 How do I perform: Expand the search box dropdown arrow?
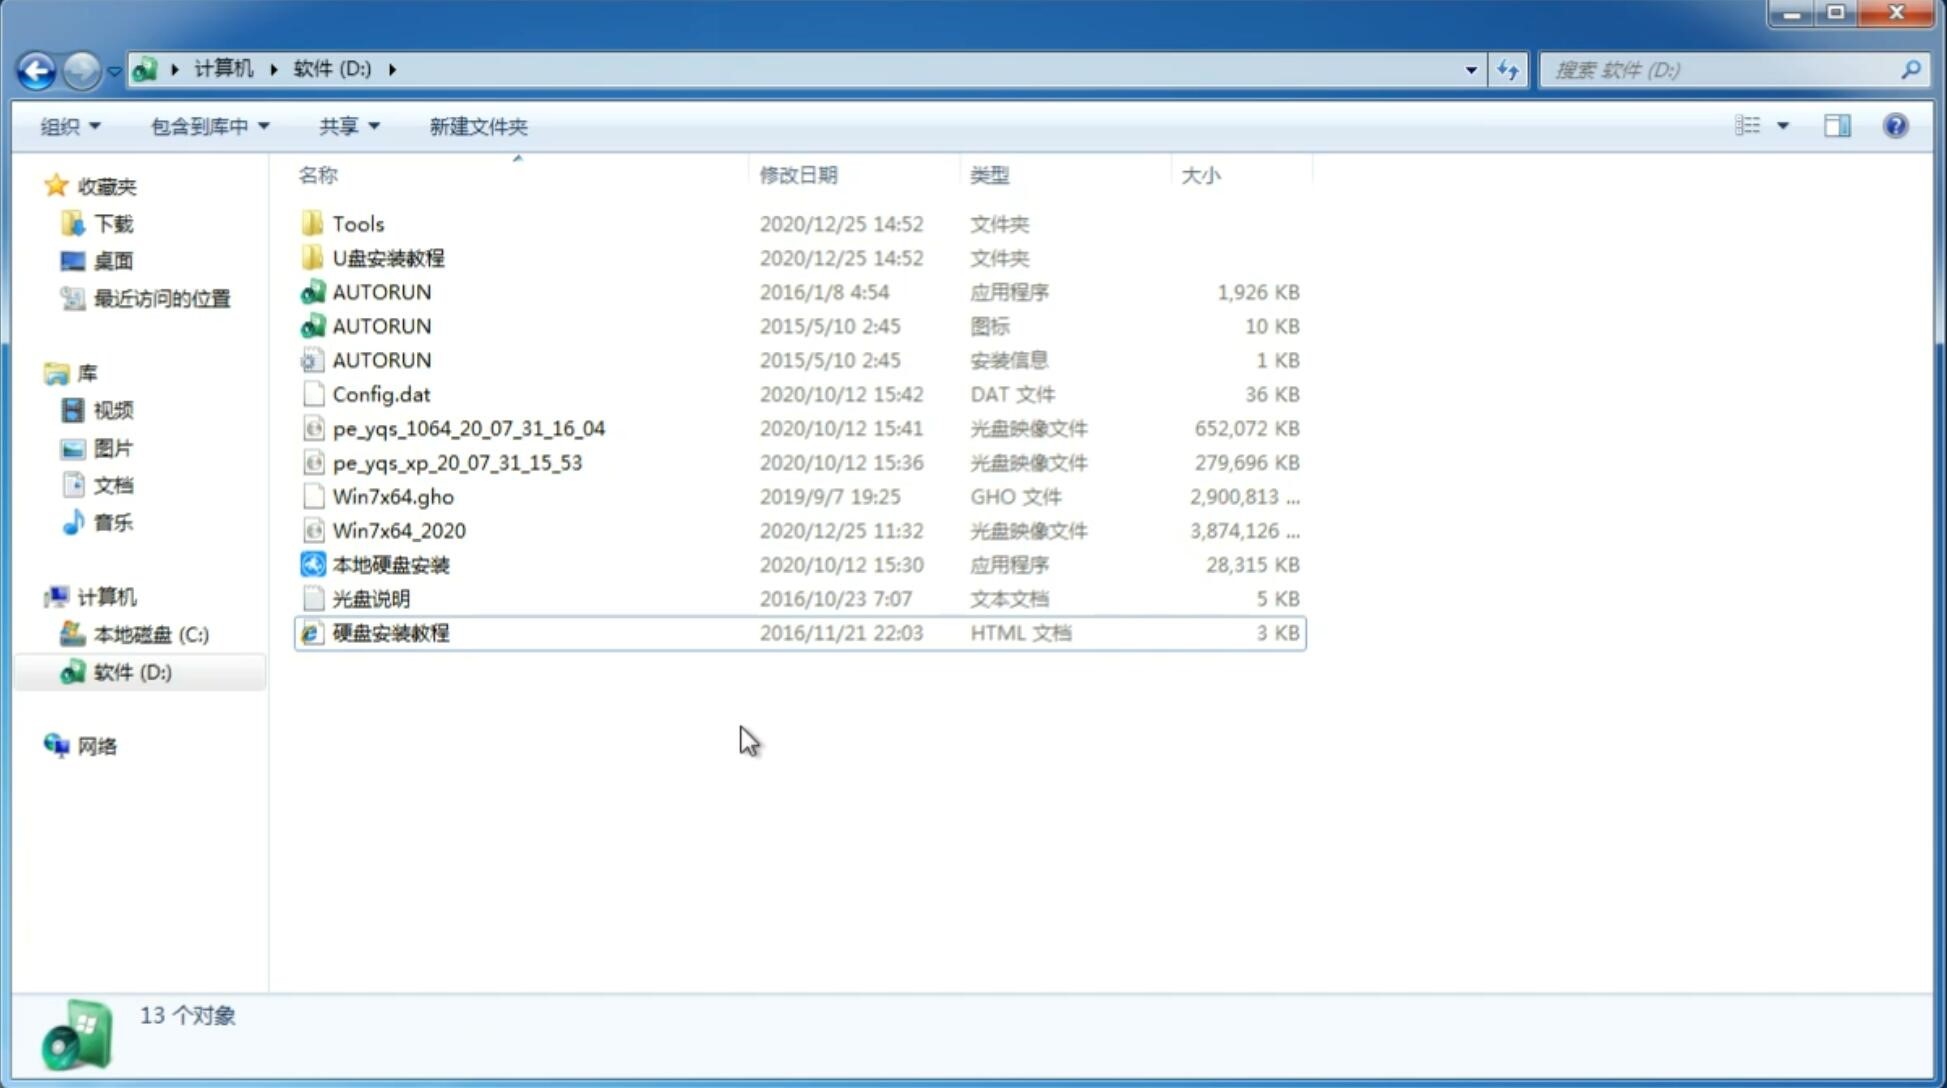pyautogui.click(x=1470, y=68)
